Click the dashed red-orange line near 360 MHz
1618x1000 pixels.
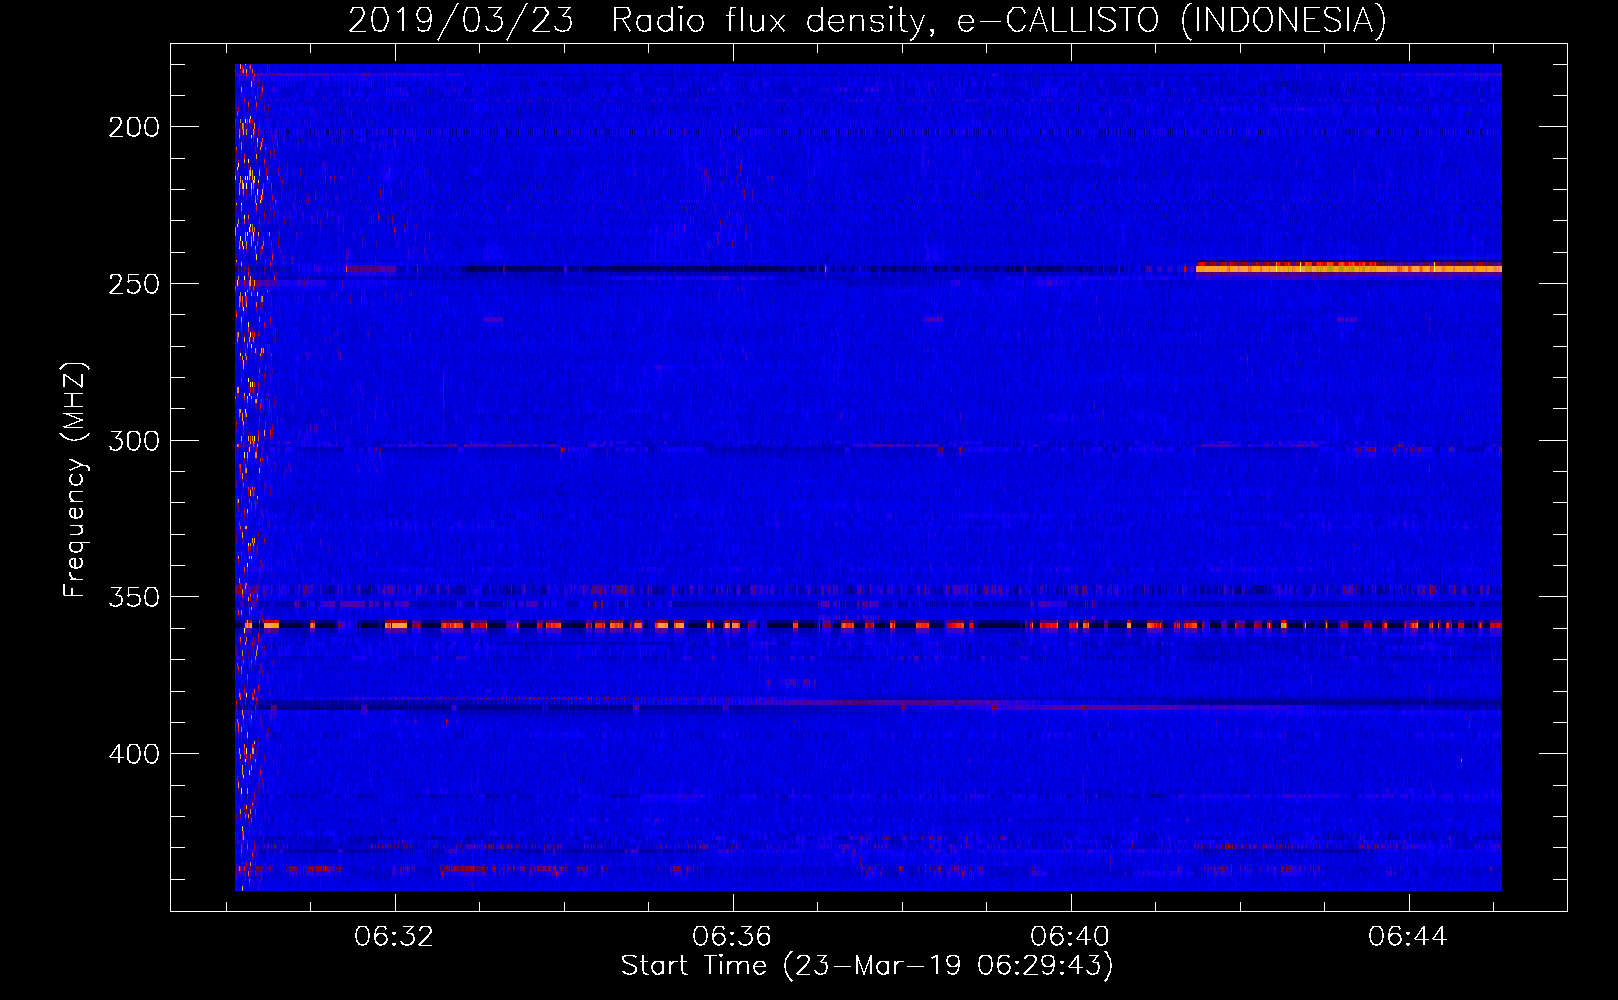tap(868, 625)
